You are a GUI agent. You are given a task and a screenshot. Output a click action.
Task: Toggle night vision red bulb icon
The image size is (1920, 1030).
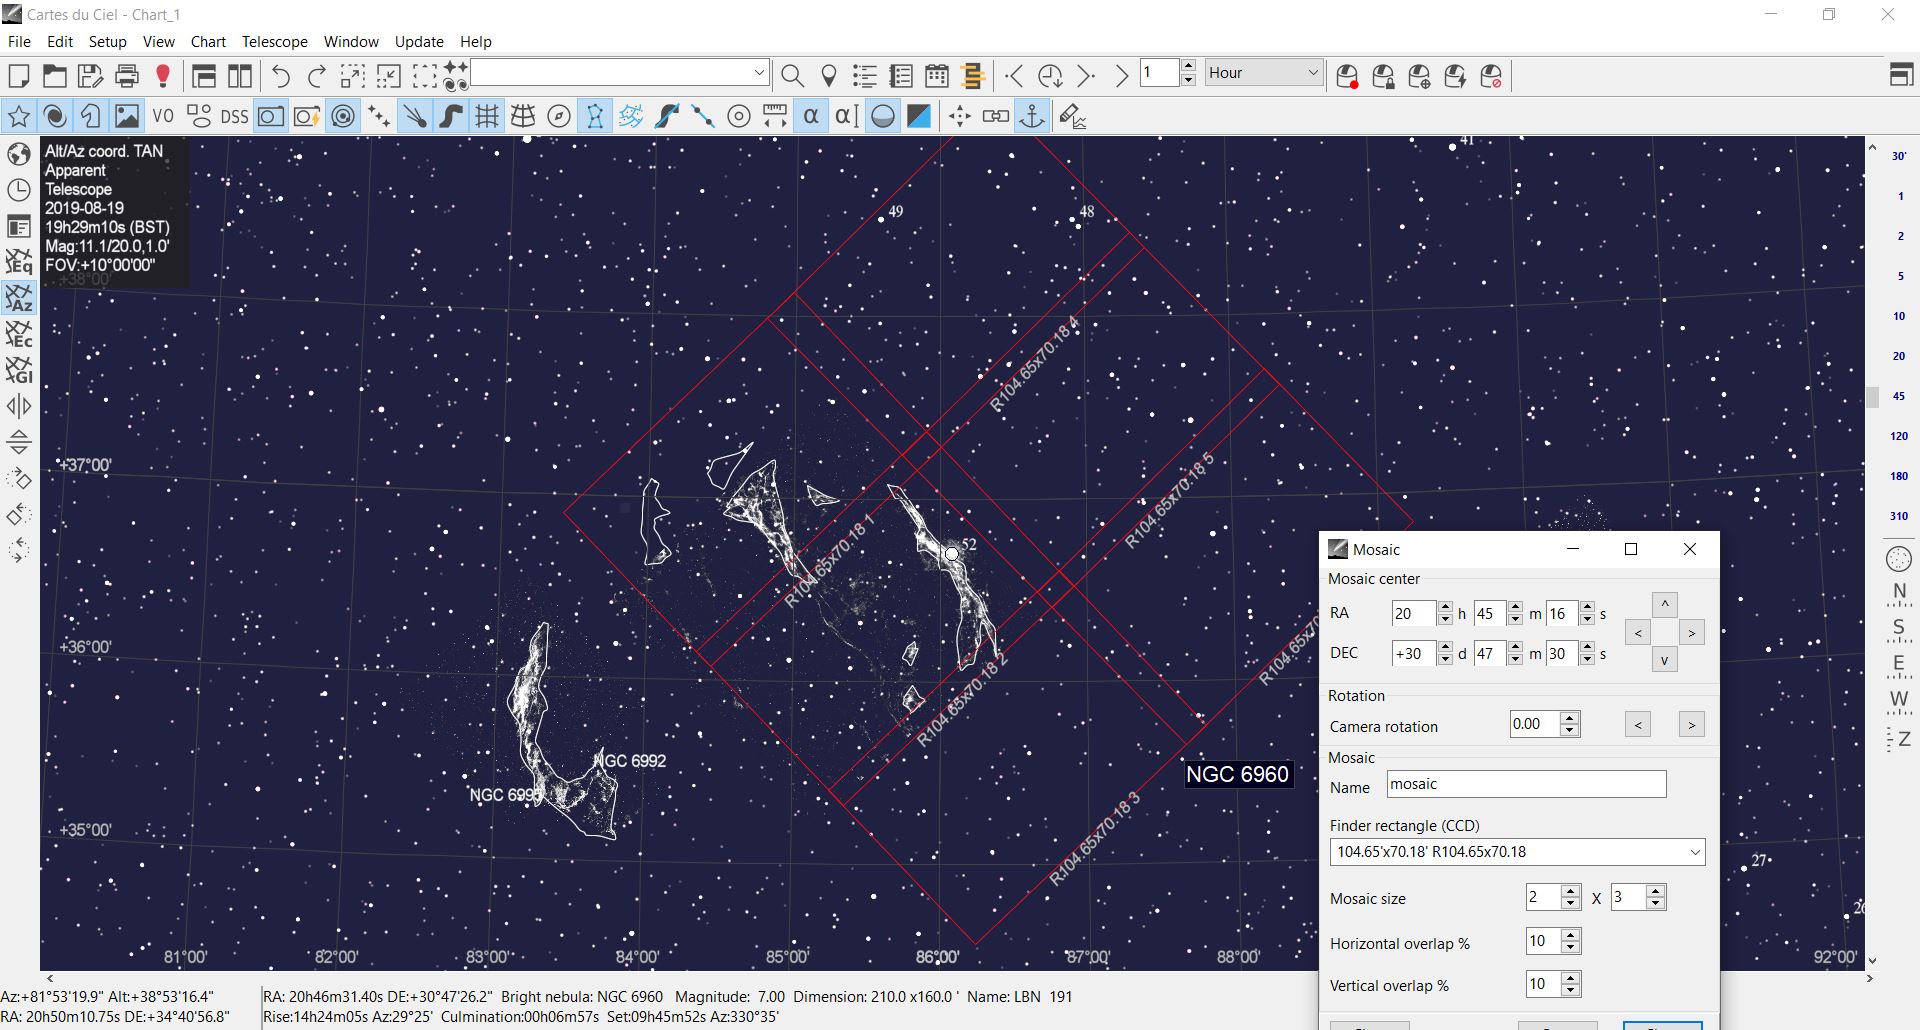coord(163,76)
